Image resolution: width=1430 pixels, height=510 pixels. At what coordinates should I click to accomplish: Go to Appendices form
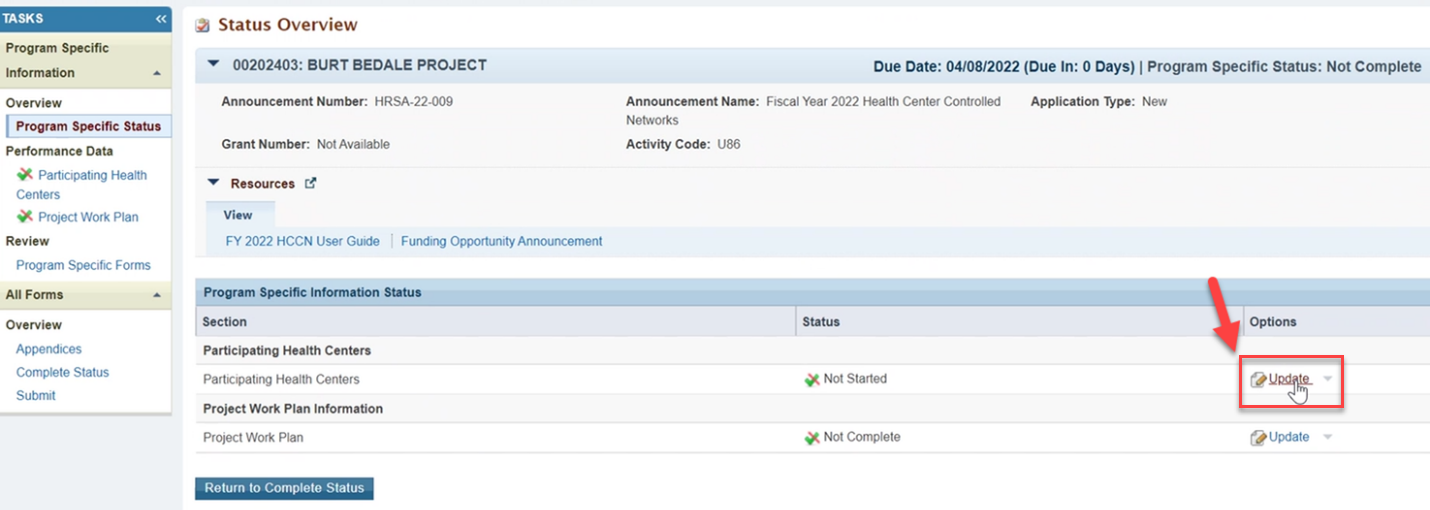click(x=49, y=349)
